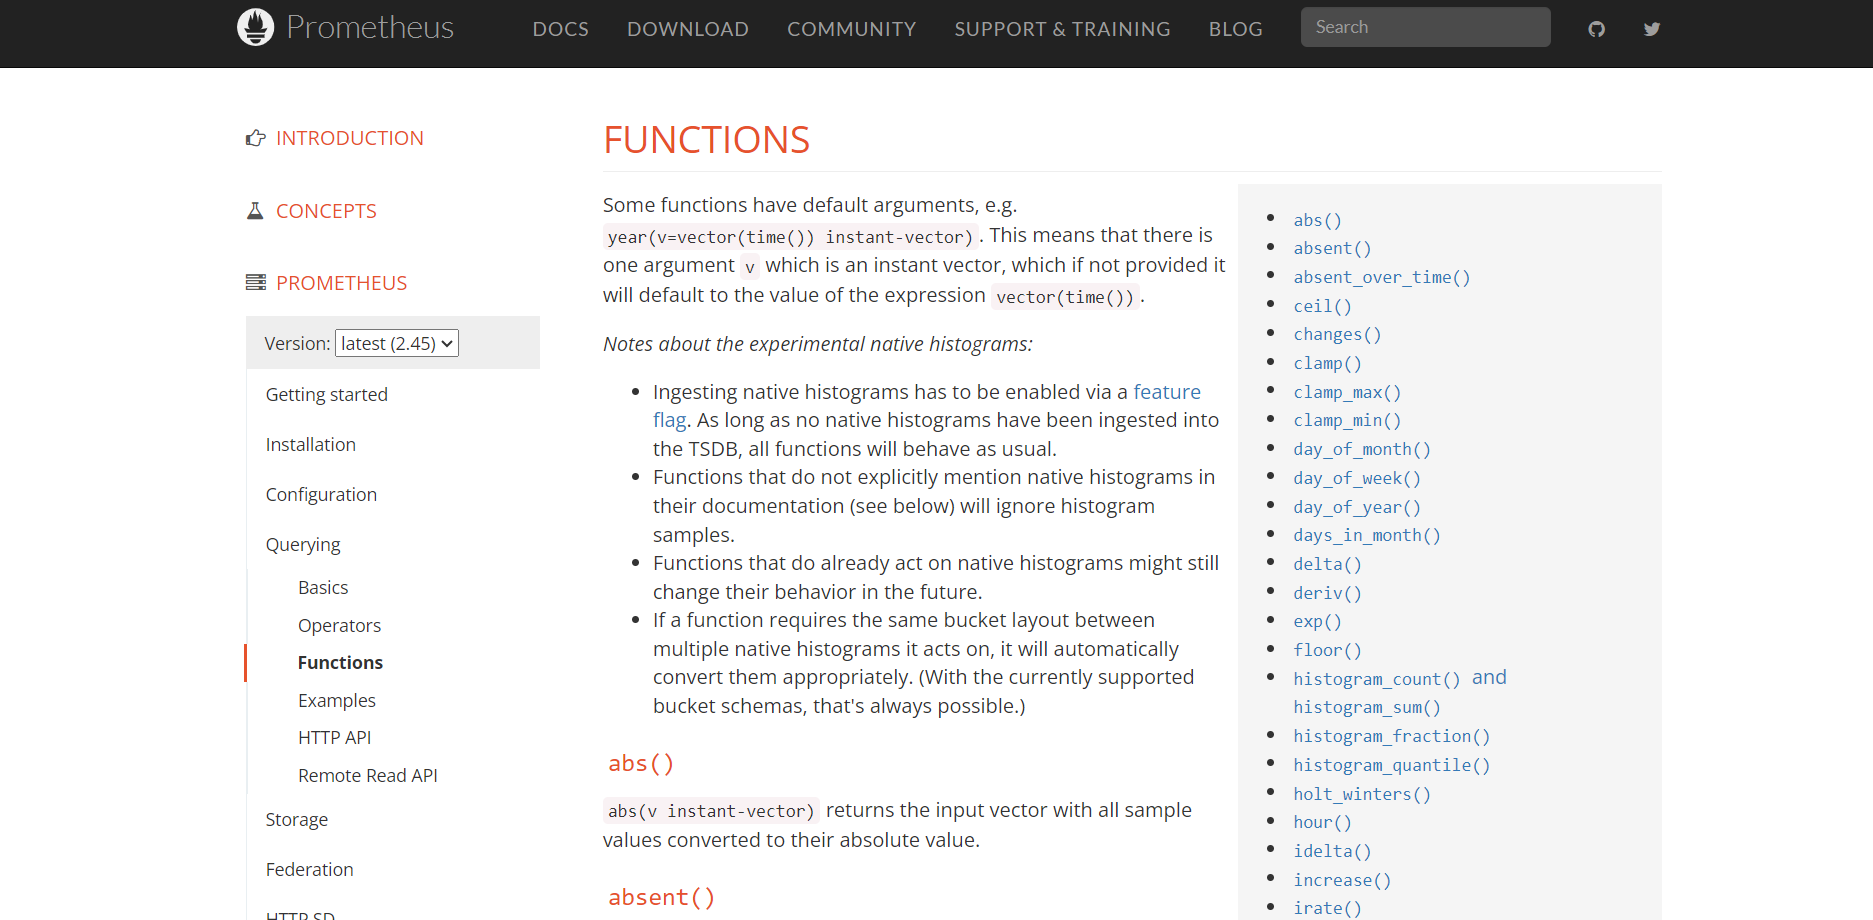Screen dimensions: 1873x920
Task: Open Storage in sidebar
Action: coord(297,820)
